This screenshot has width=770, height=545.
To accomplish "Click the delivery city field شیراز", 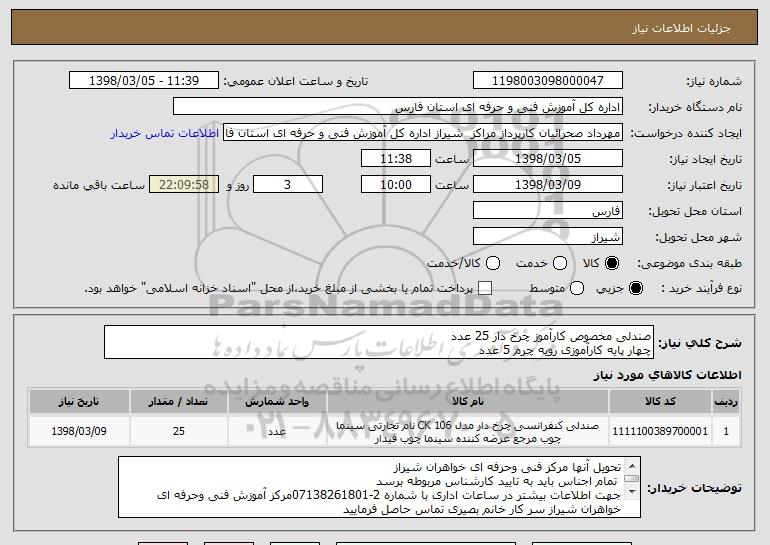I will point(548,237).
